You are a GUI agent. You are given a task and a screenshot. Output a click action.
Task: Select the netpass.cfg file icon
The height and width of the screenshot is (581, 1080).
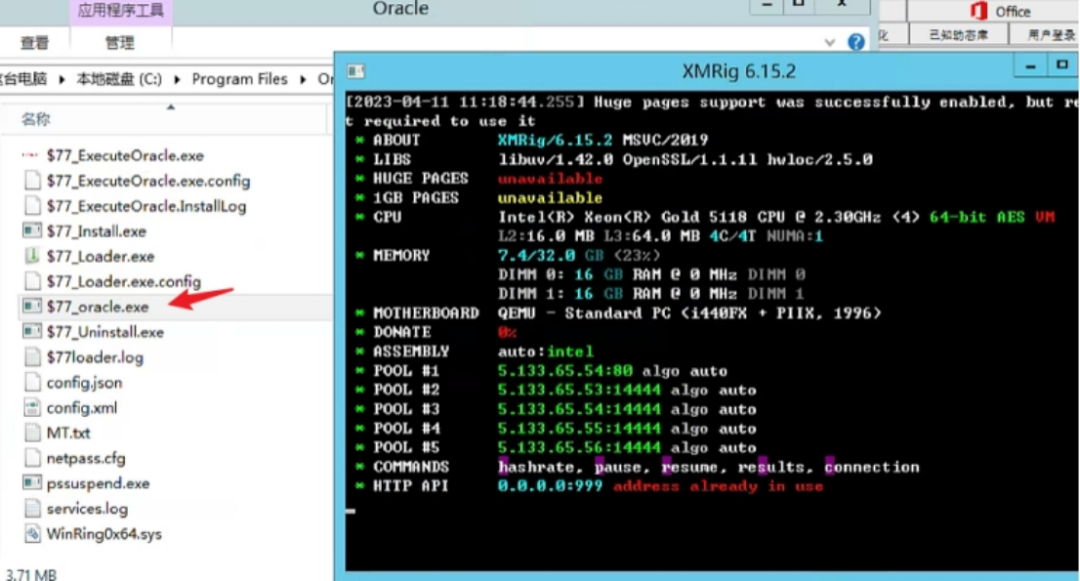32,458
